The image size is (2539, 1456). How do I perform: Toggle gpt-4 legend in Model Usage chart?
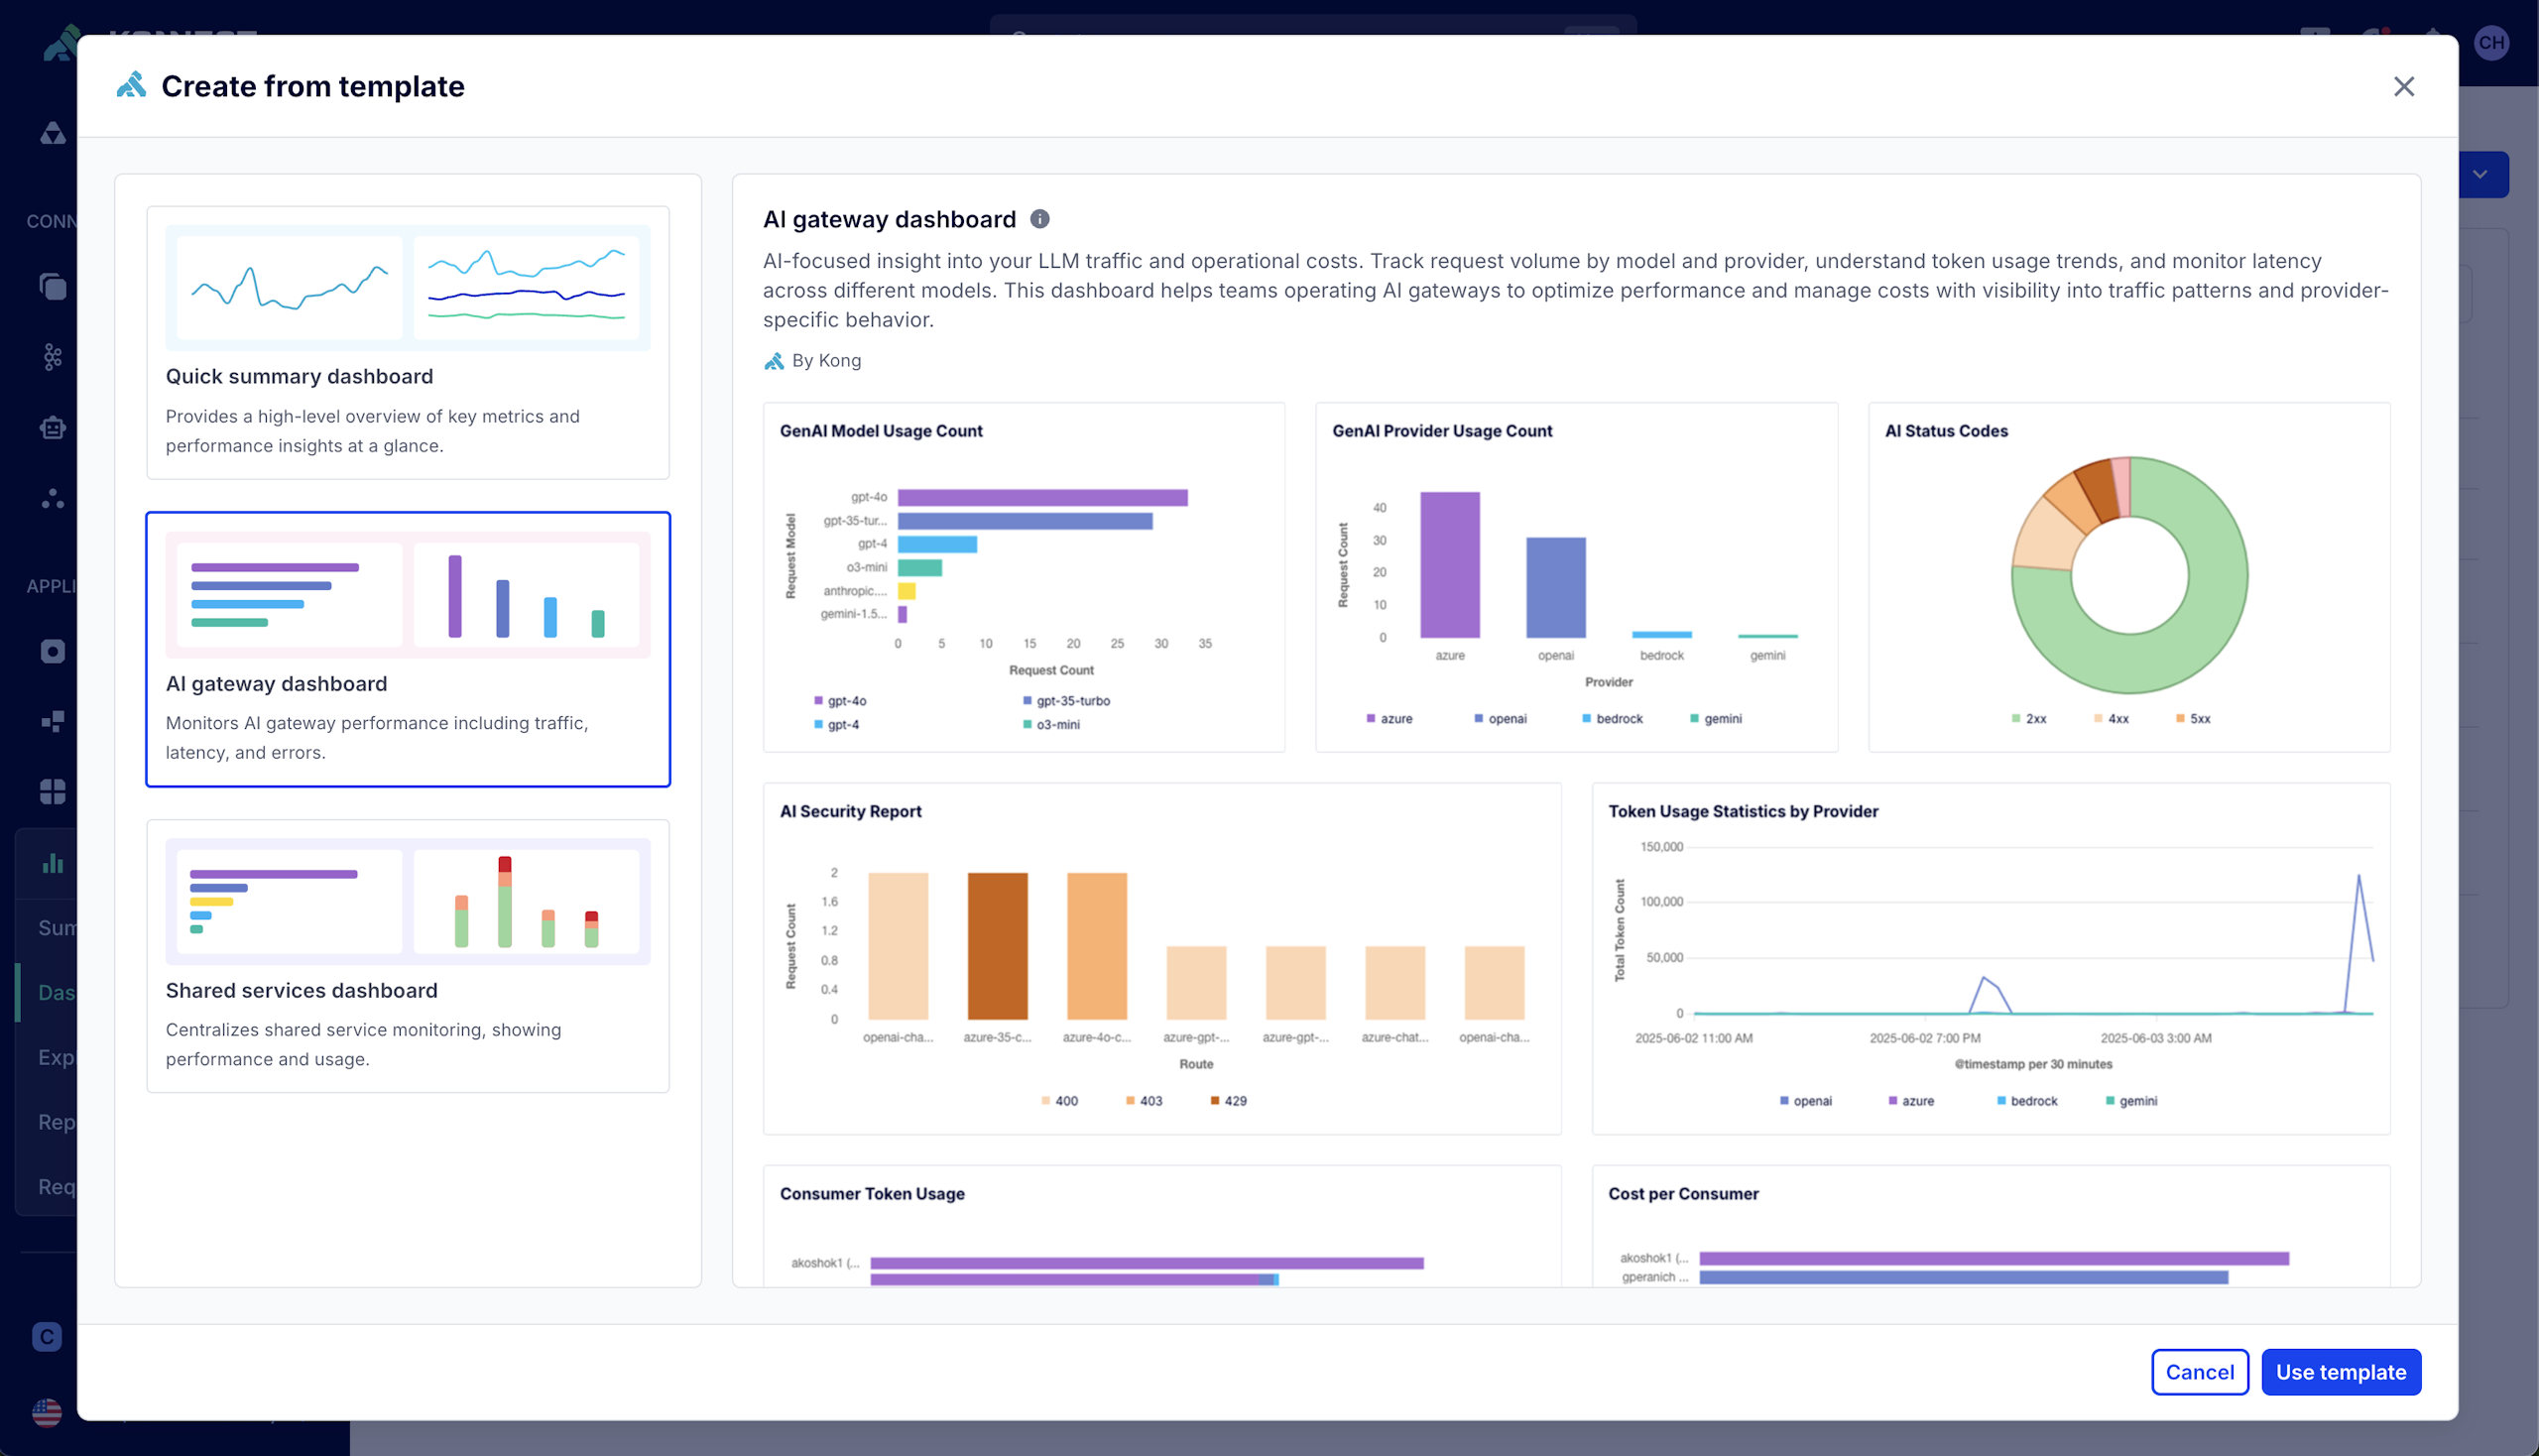(x=836, y=725)
